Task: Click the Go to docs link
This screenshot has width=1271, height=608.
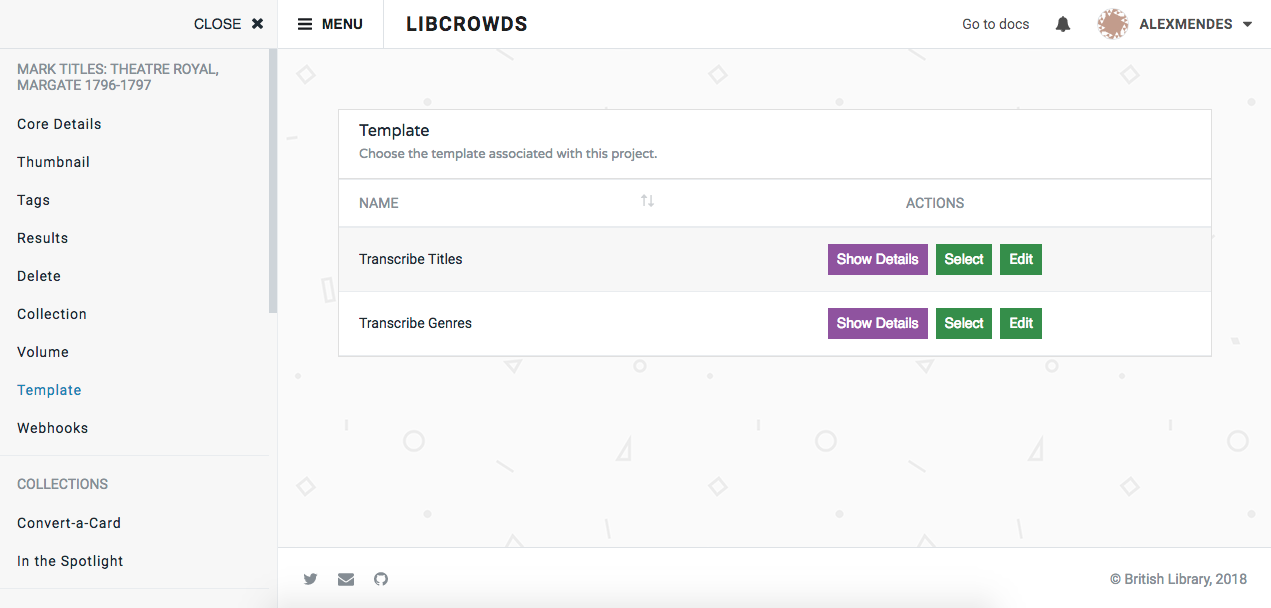Action: tap(995, 23)
